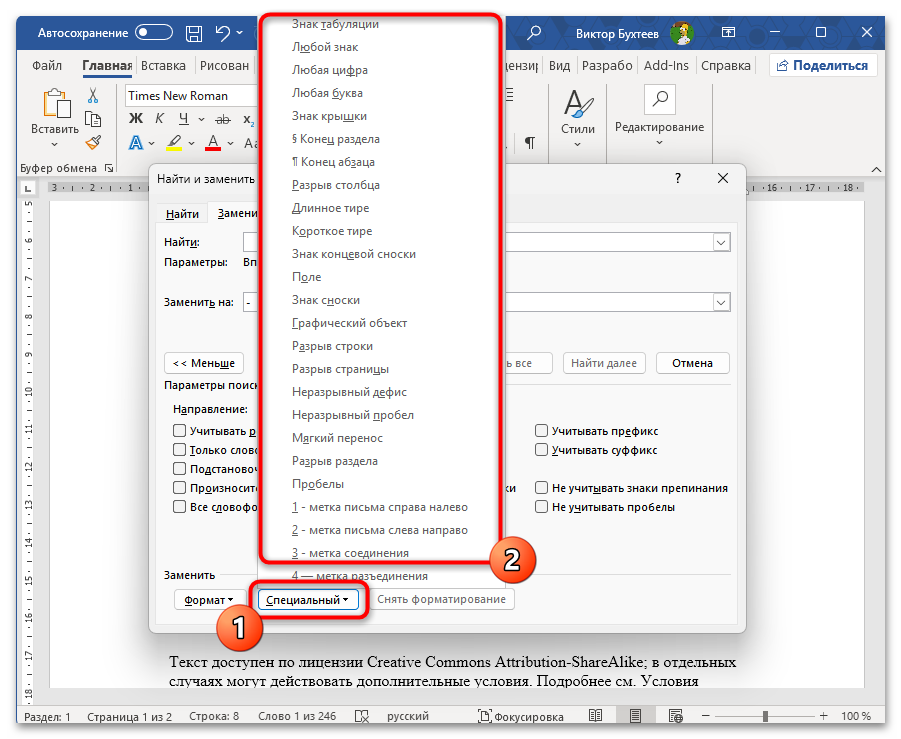Click the Editing magnifier icon
This screenshot has height=739, width=901.
tap(659, 100)
